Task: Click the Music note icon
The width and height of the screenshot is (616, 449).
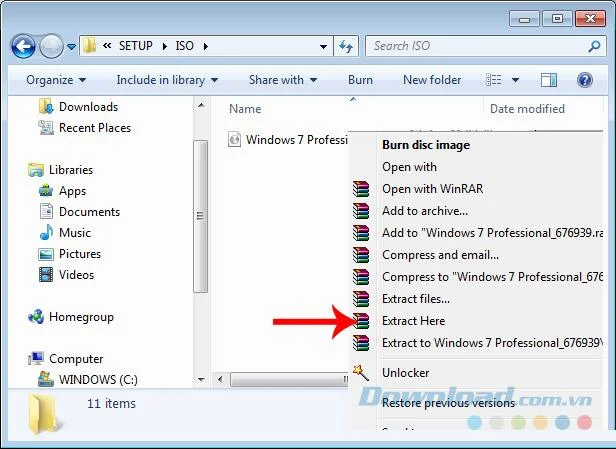Action: (46, 233)
